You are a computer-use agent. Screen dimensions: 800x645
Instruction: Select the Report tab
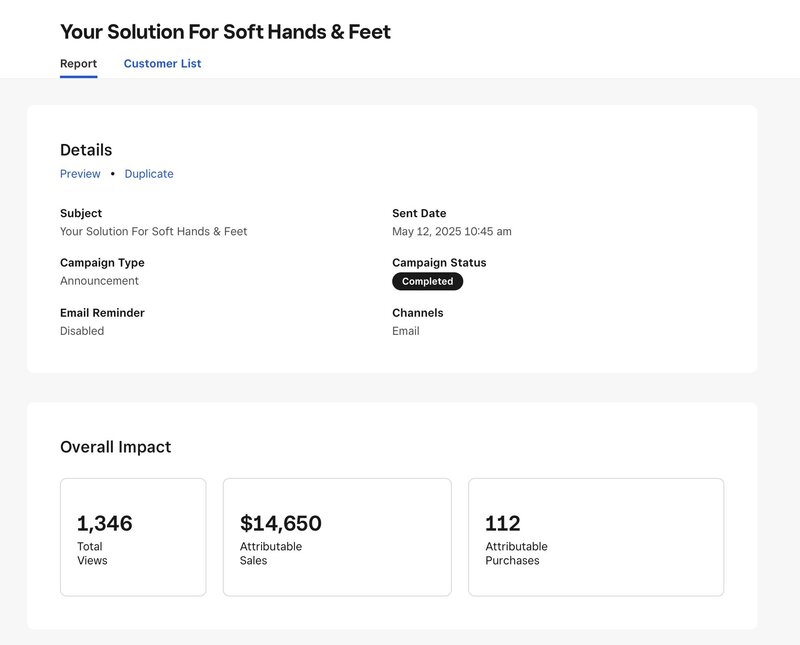(x=79, y=64)
